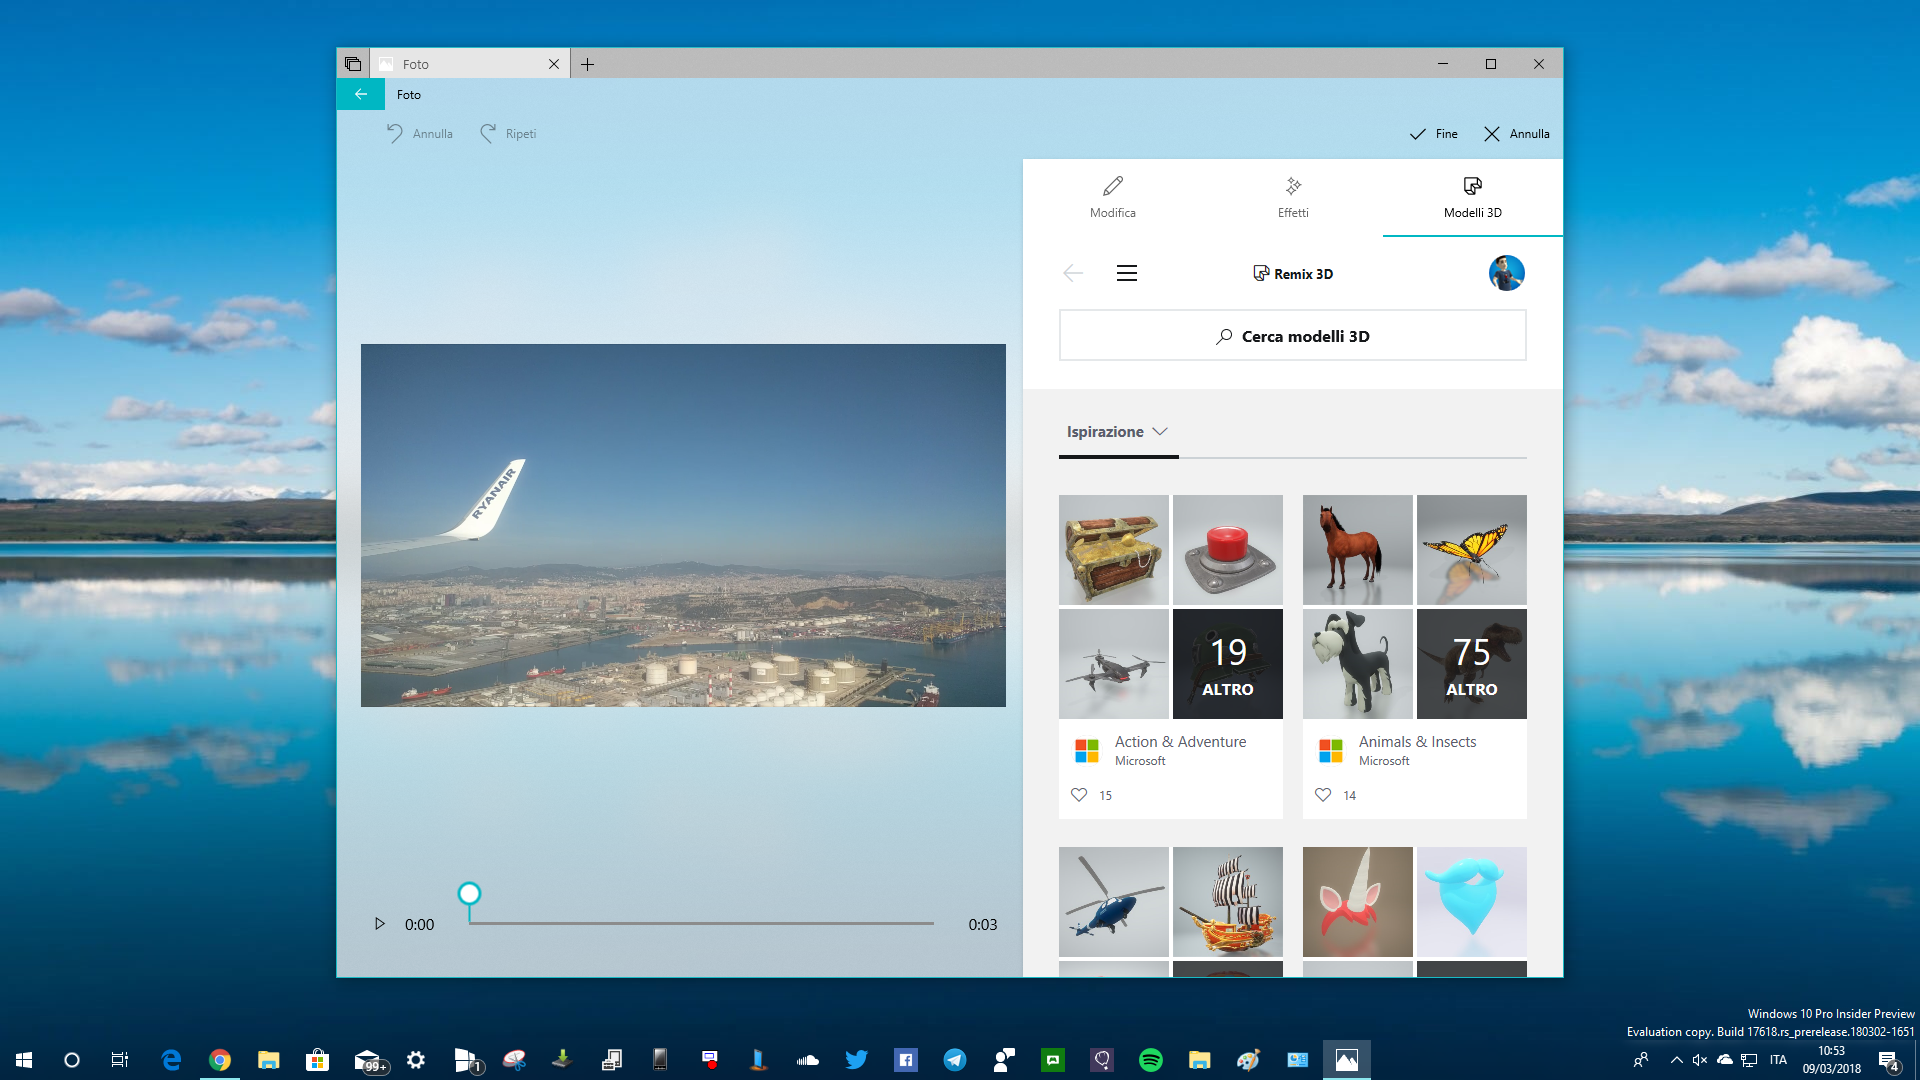Select the unicorn horn ears 3D model
Screen dimensions: 1920x1080
(1358, 902)
